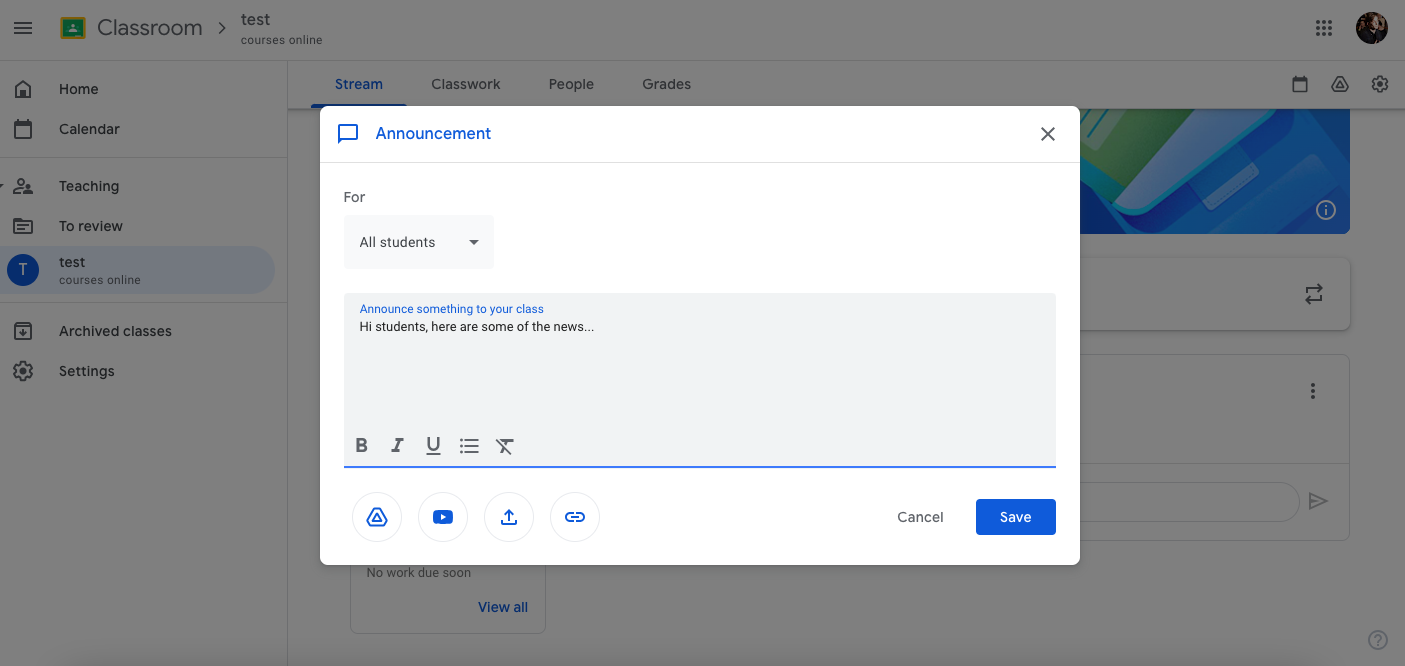Screen dimensions: 1405x666
Task: Attach a YouTube video
Action: coord(443,517)
